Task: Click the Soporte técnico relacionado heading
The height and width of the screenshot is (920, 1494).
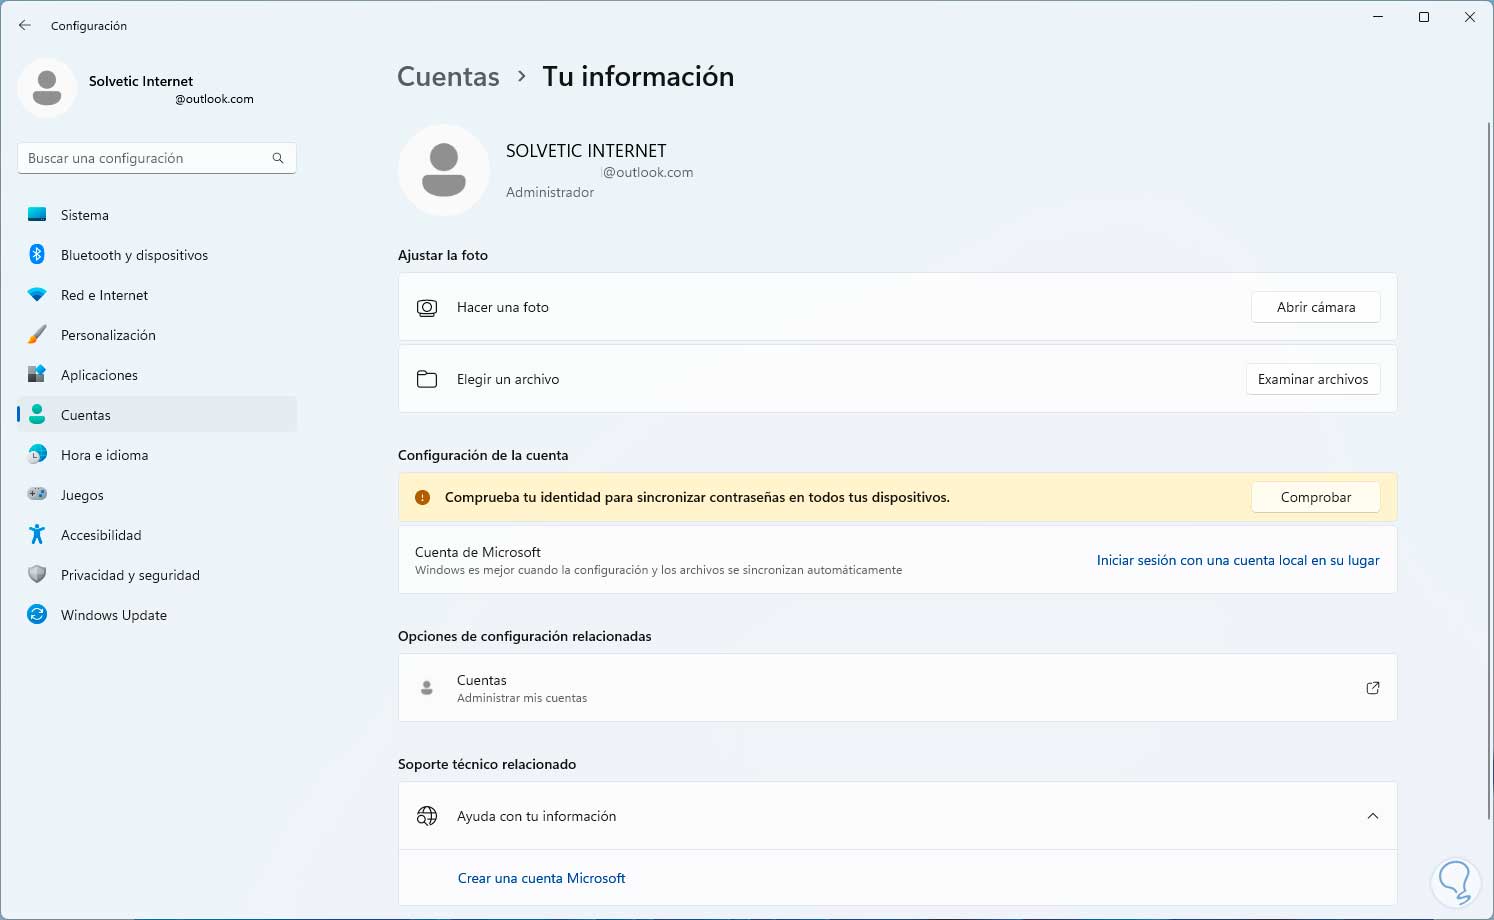Action: [x=487, y=764]
